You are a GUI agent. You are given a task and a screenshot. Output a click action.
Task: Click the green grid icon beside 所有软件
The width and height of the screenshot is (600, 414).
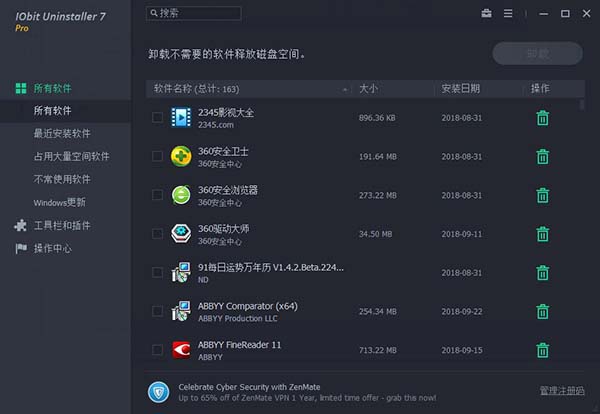pyautogui.click(x=21, y=88)
